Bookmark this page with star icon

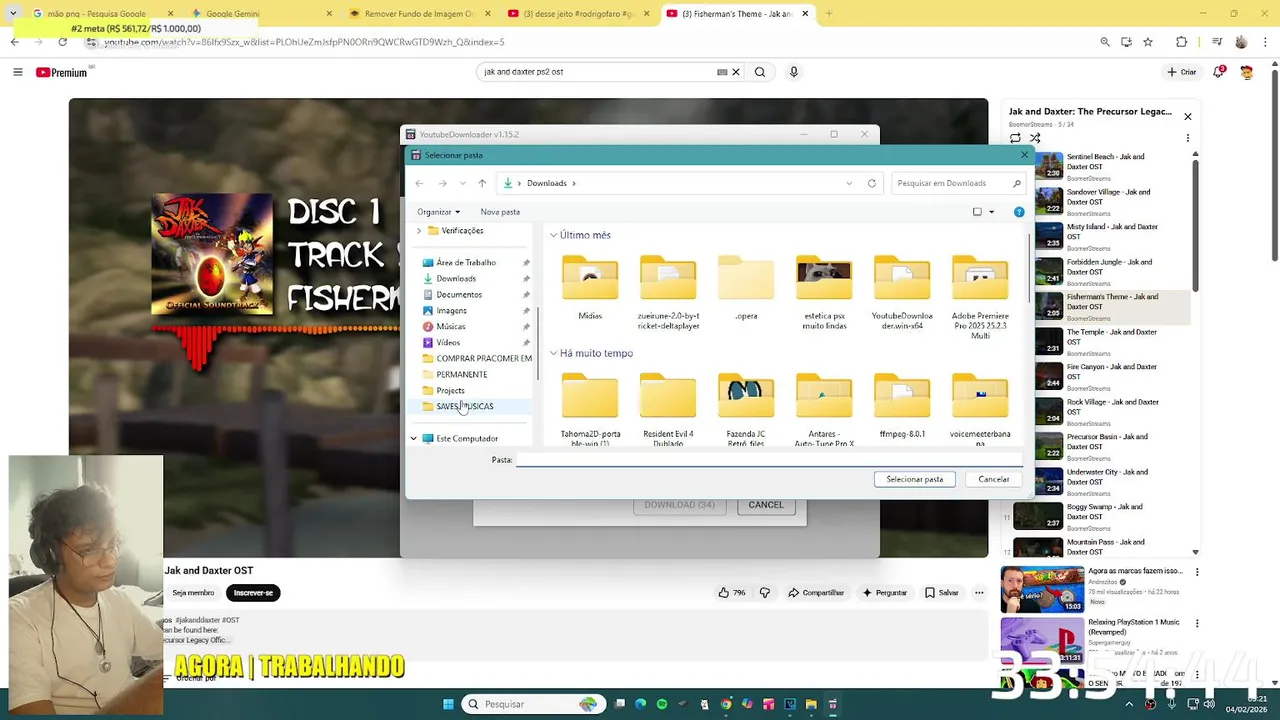pyautogui.click(x=1148, y=42)
